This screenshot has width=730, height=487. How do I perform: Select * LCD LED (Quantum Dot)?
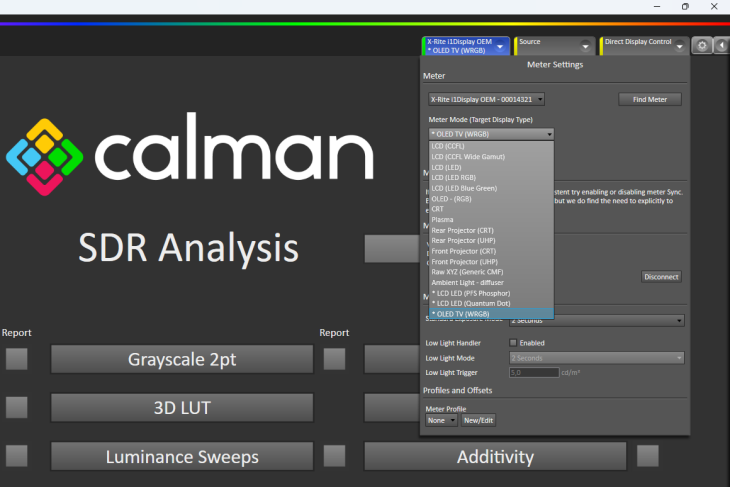pos(491,304)
